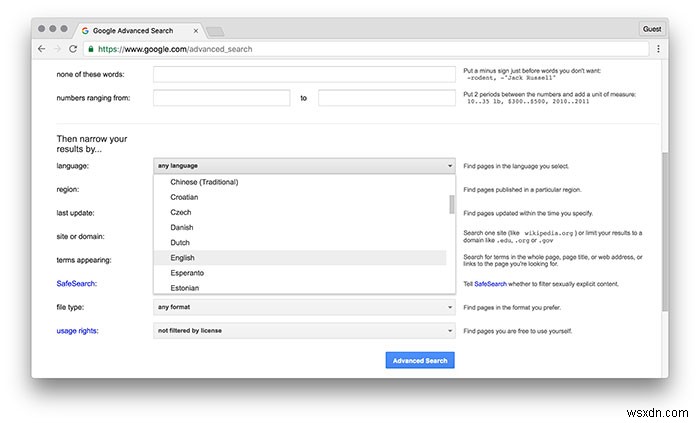This screenshot has height=423, width=700.
Task: Click the browser forward arrow
Action: click(57, 49)
